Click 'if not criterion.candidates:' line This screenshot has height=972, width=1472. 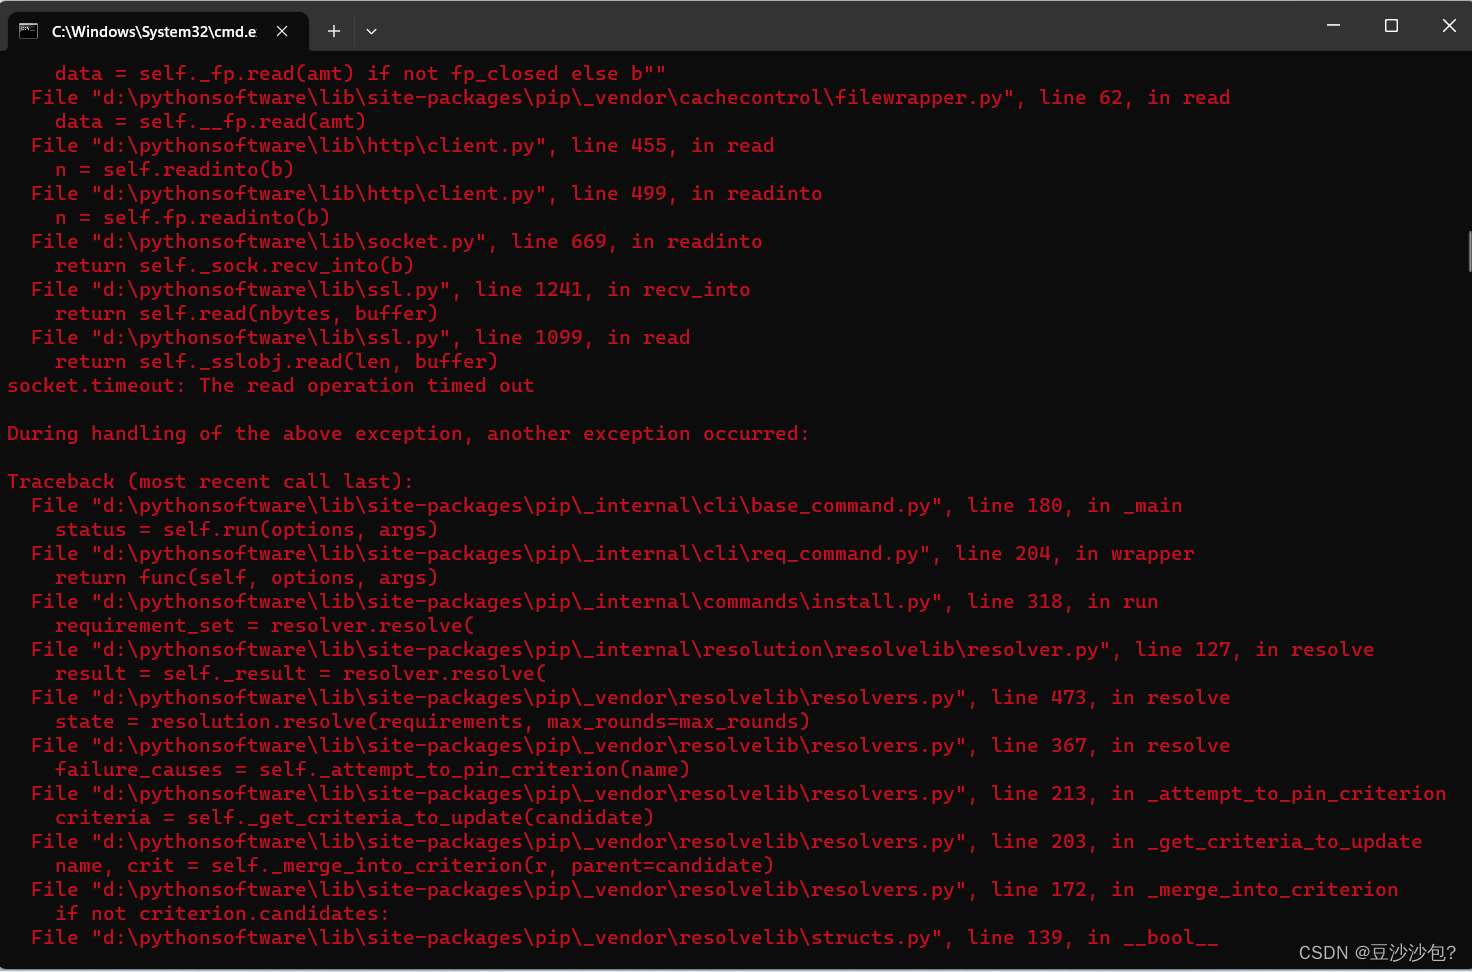pos(222,913)
